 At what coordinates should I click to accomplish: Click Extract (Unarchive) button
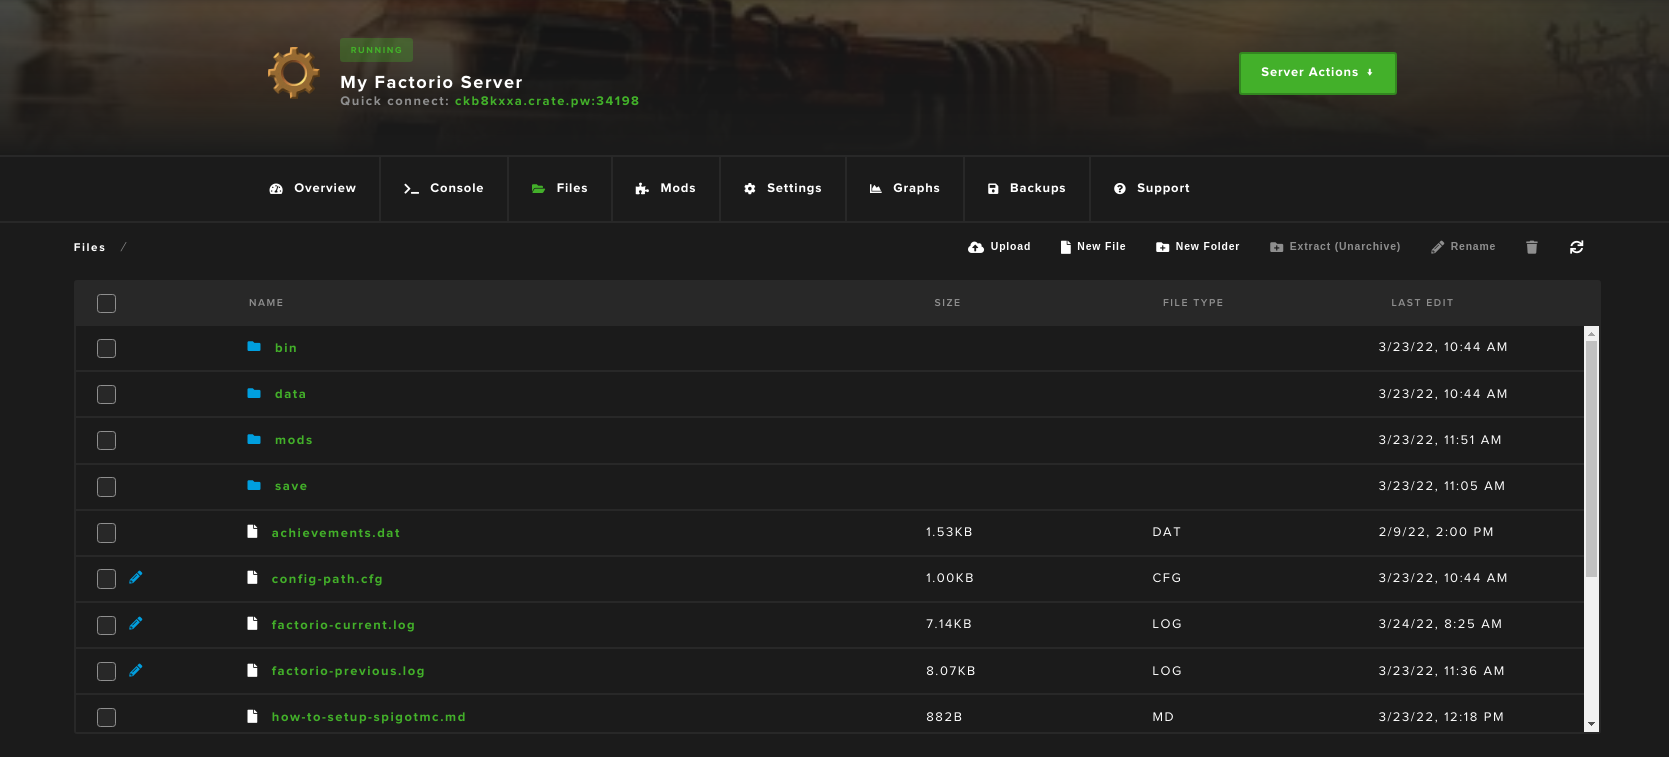coord(1335,247)
